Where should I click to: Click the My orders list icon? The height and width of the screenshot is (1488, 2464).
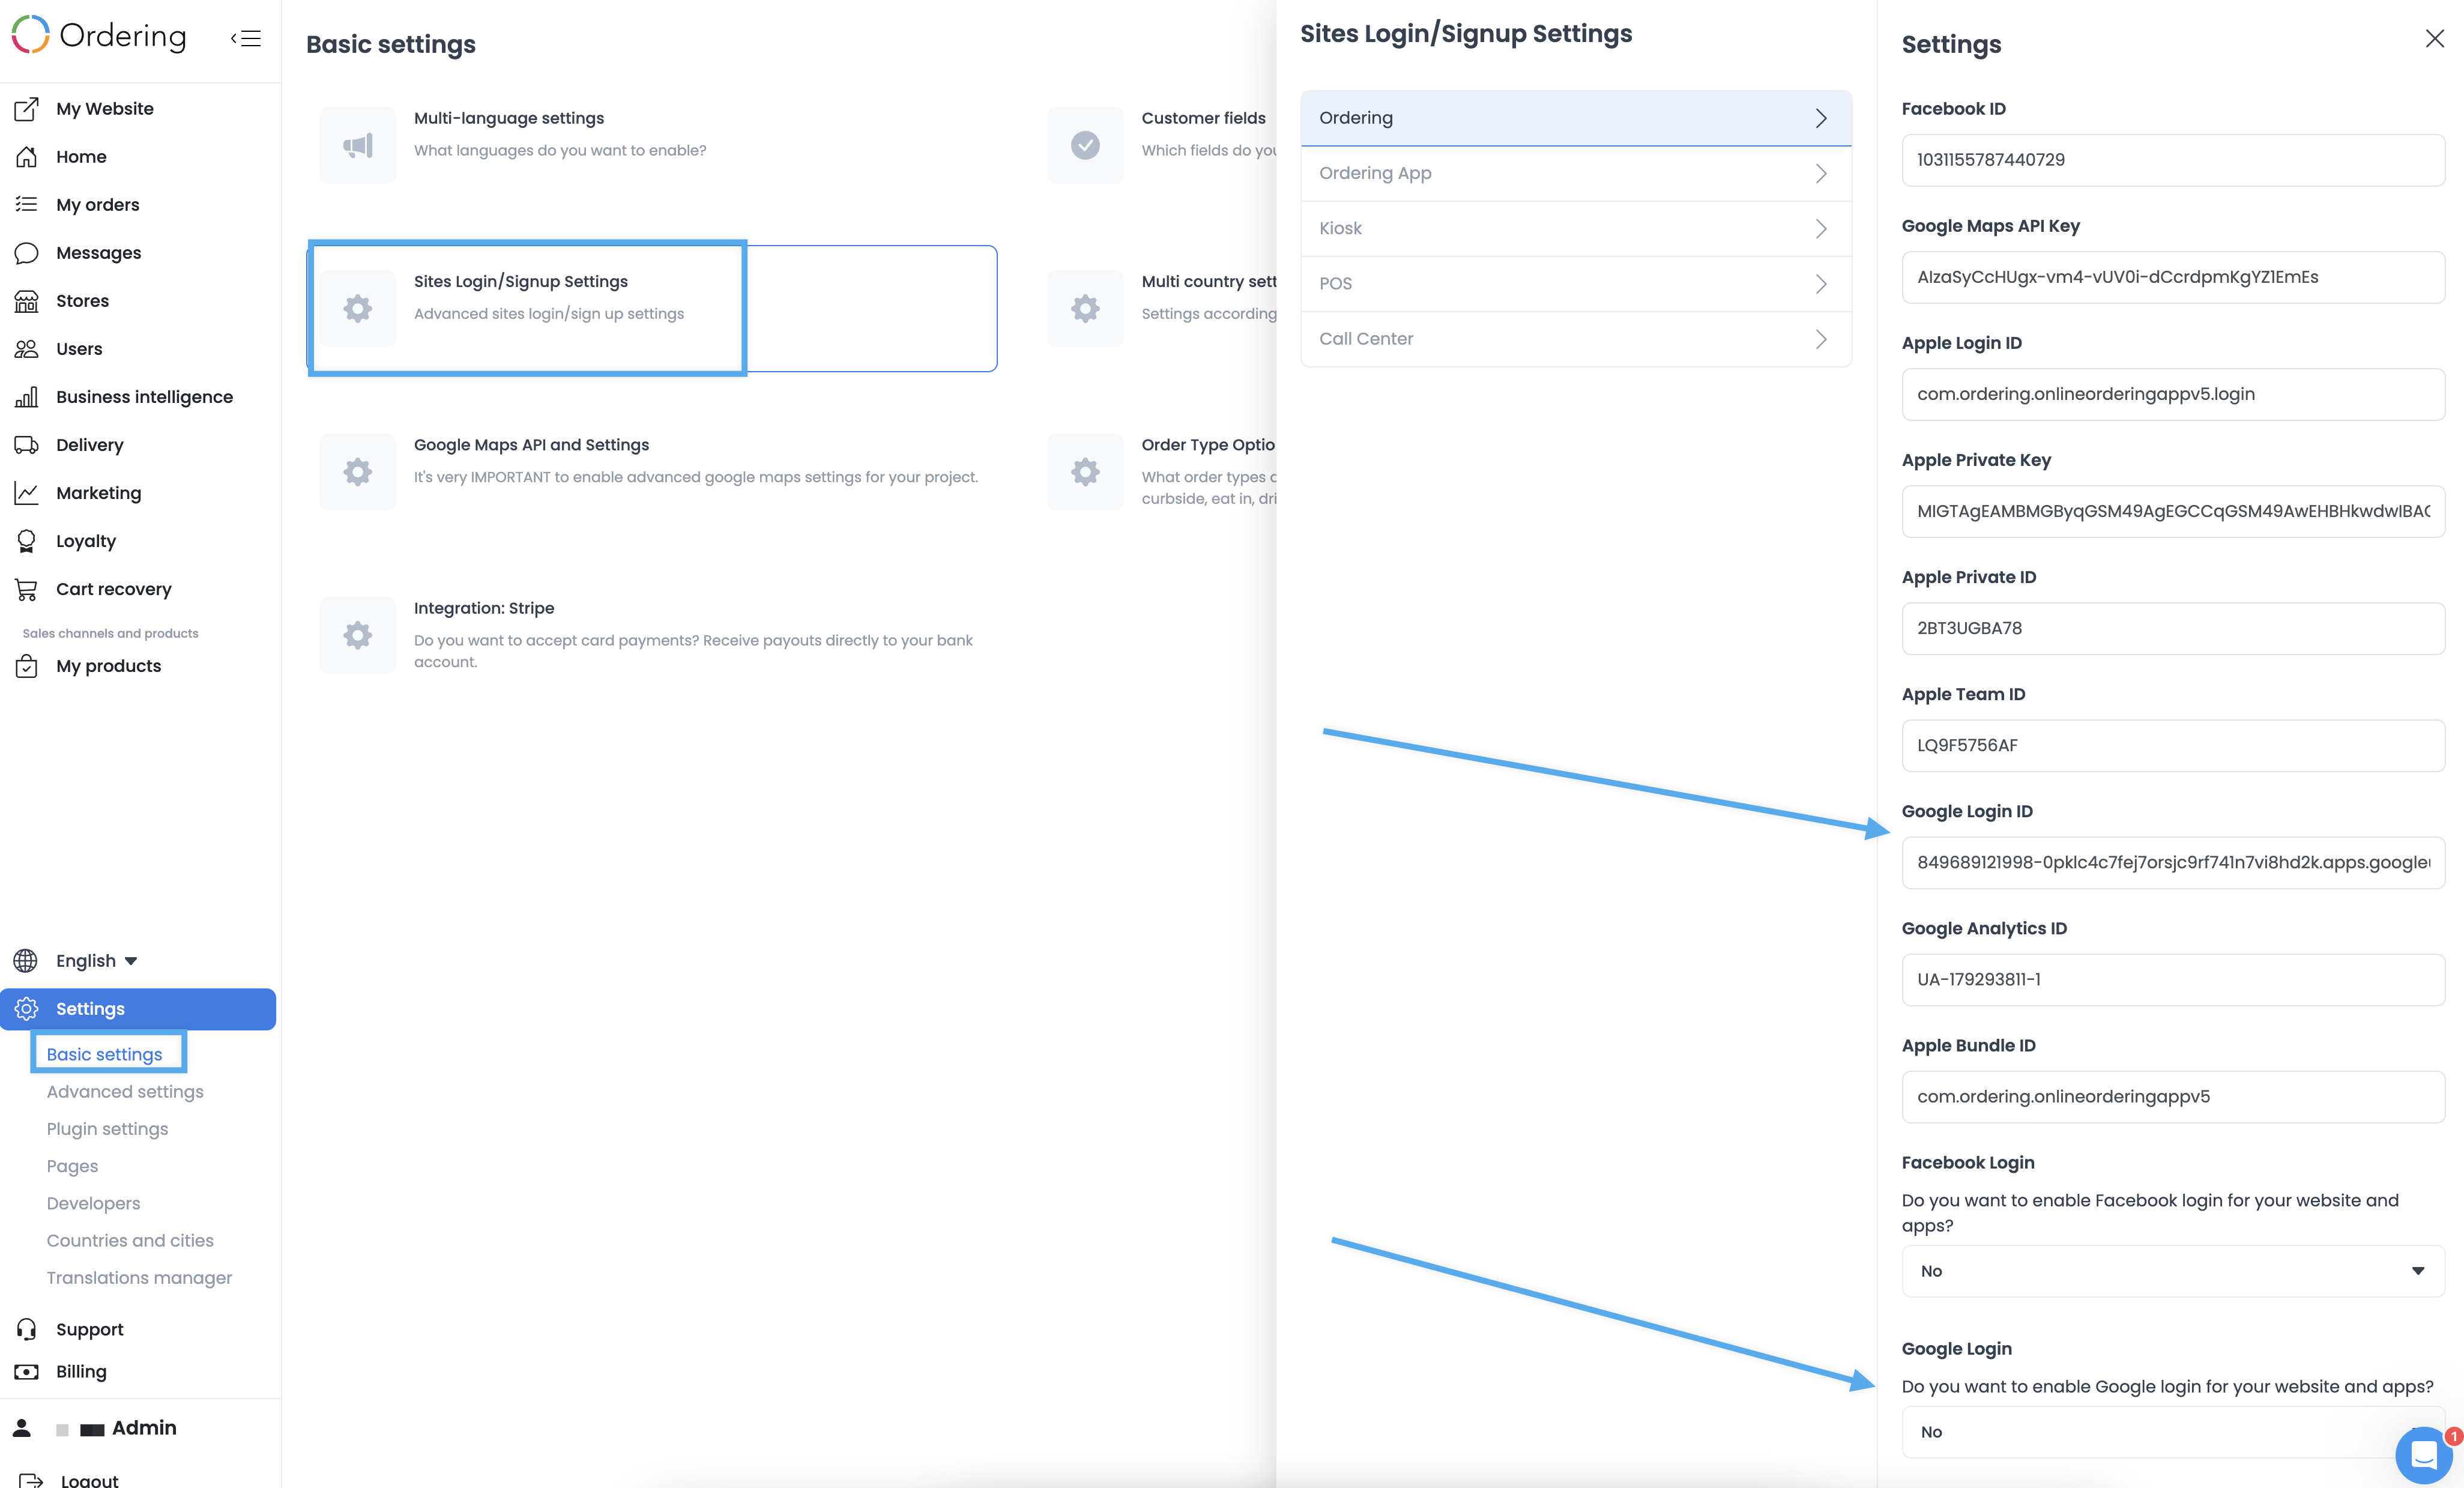pos(27,204)
